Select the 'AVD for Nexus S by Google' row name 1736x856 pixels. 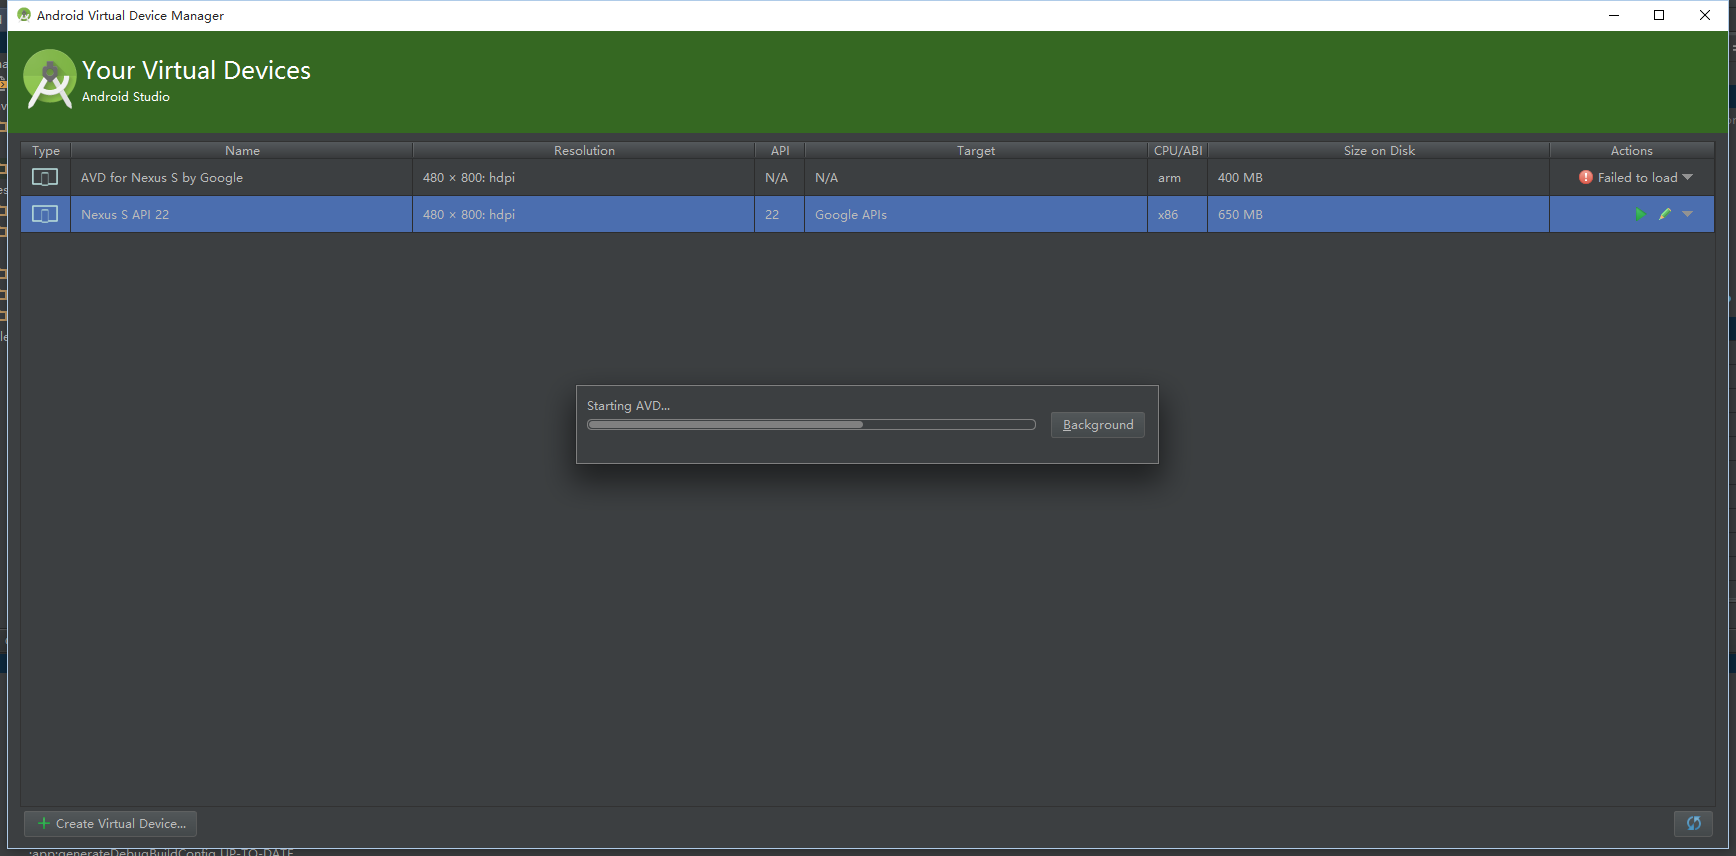[162, 177]
